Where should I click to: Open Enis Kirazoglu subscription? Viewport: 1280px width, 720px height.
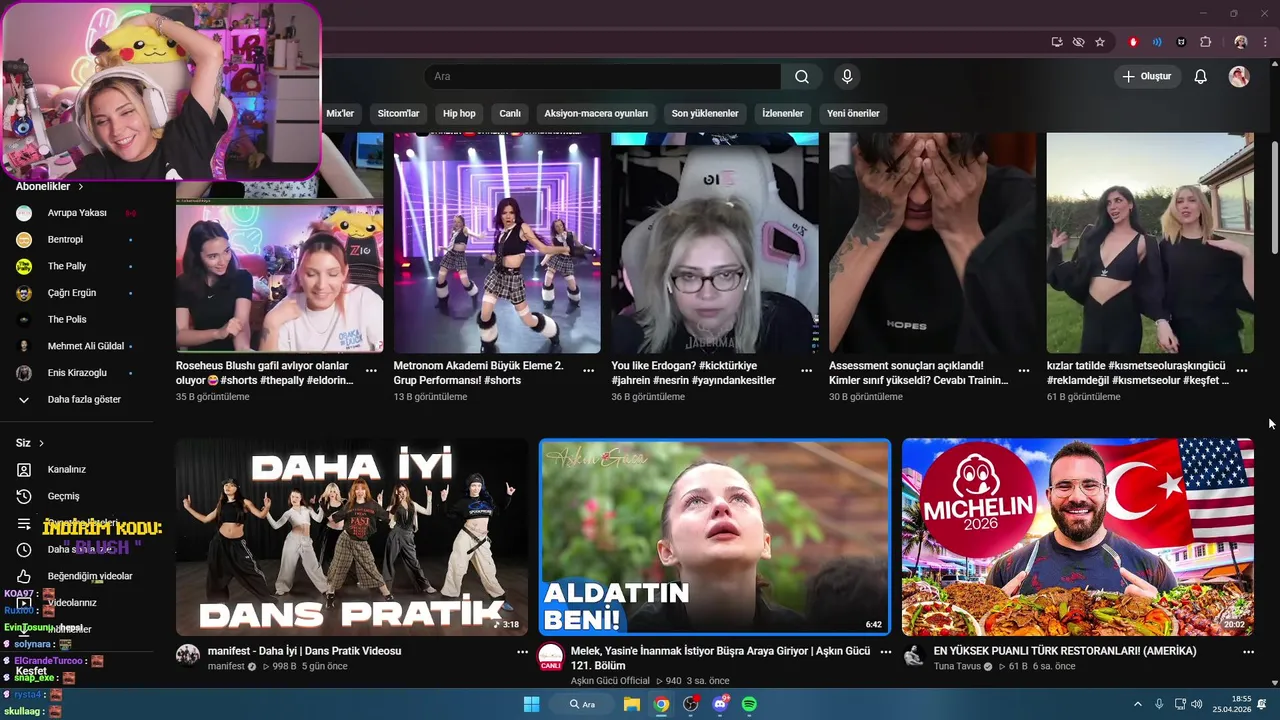(77, 373)
